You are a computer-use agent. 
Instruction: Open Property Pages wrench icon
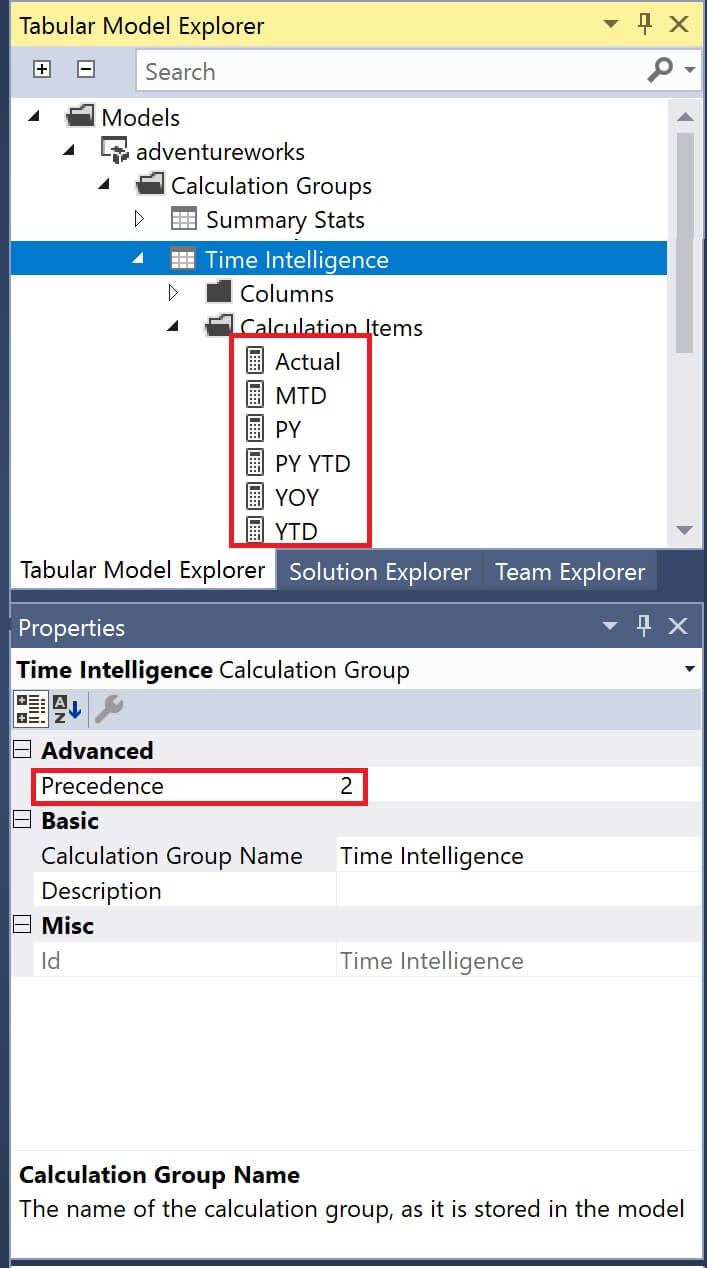click(107, 709)
